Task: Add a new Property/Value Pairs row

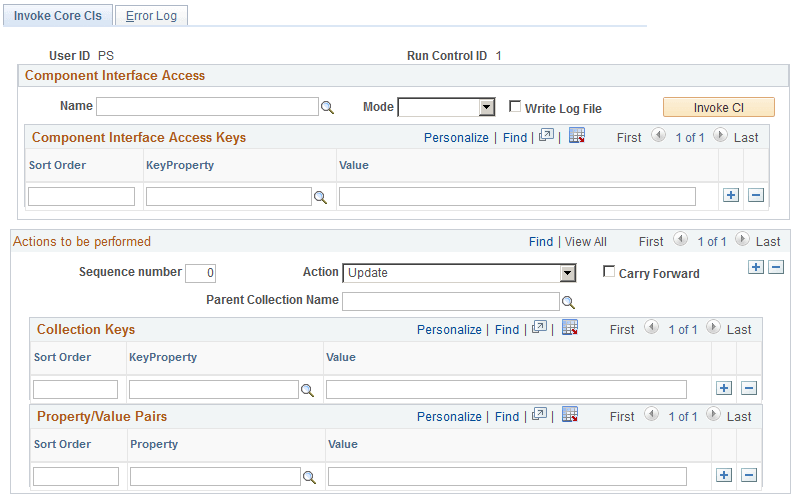Action: 724,476
